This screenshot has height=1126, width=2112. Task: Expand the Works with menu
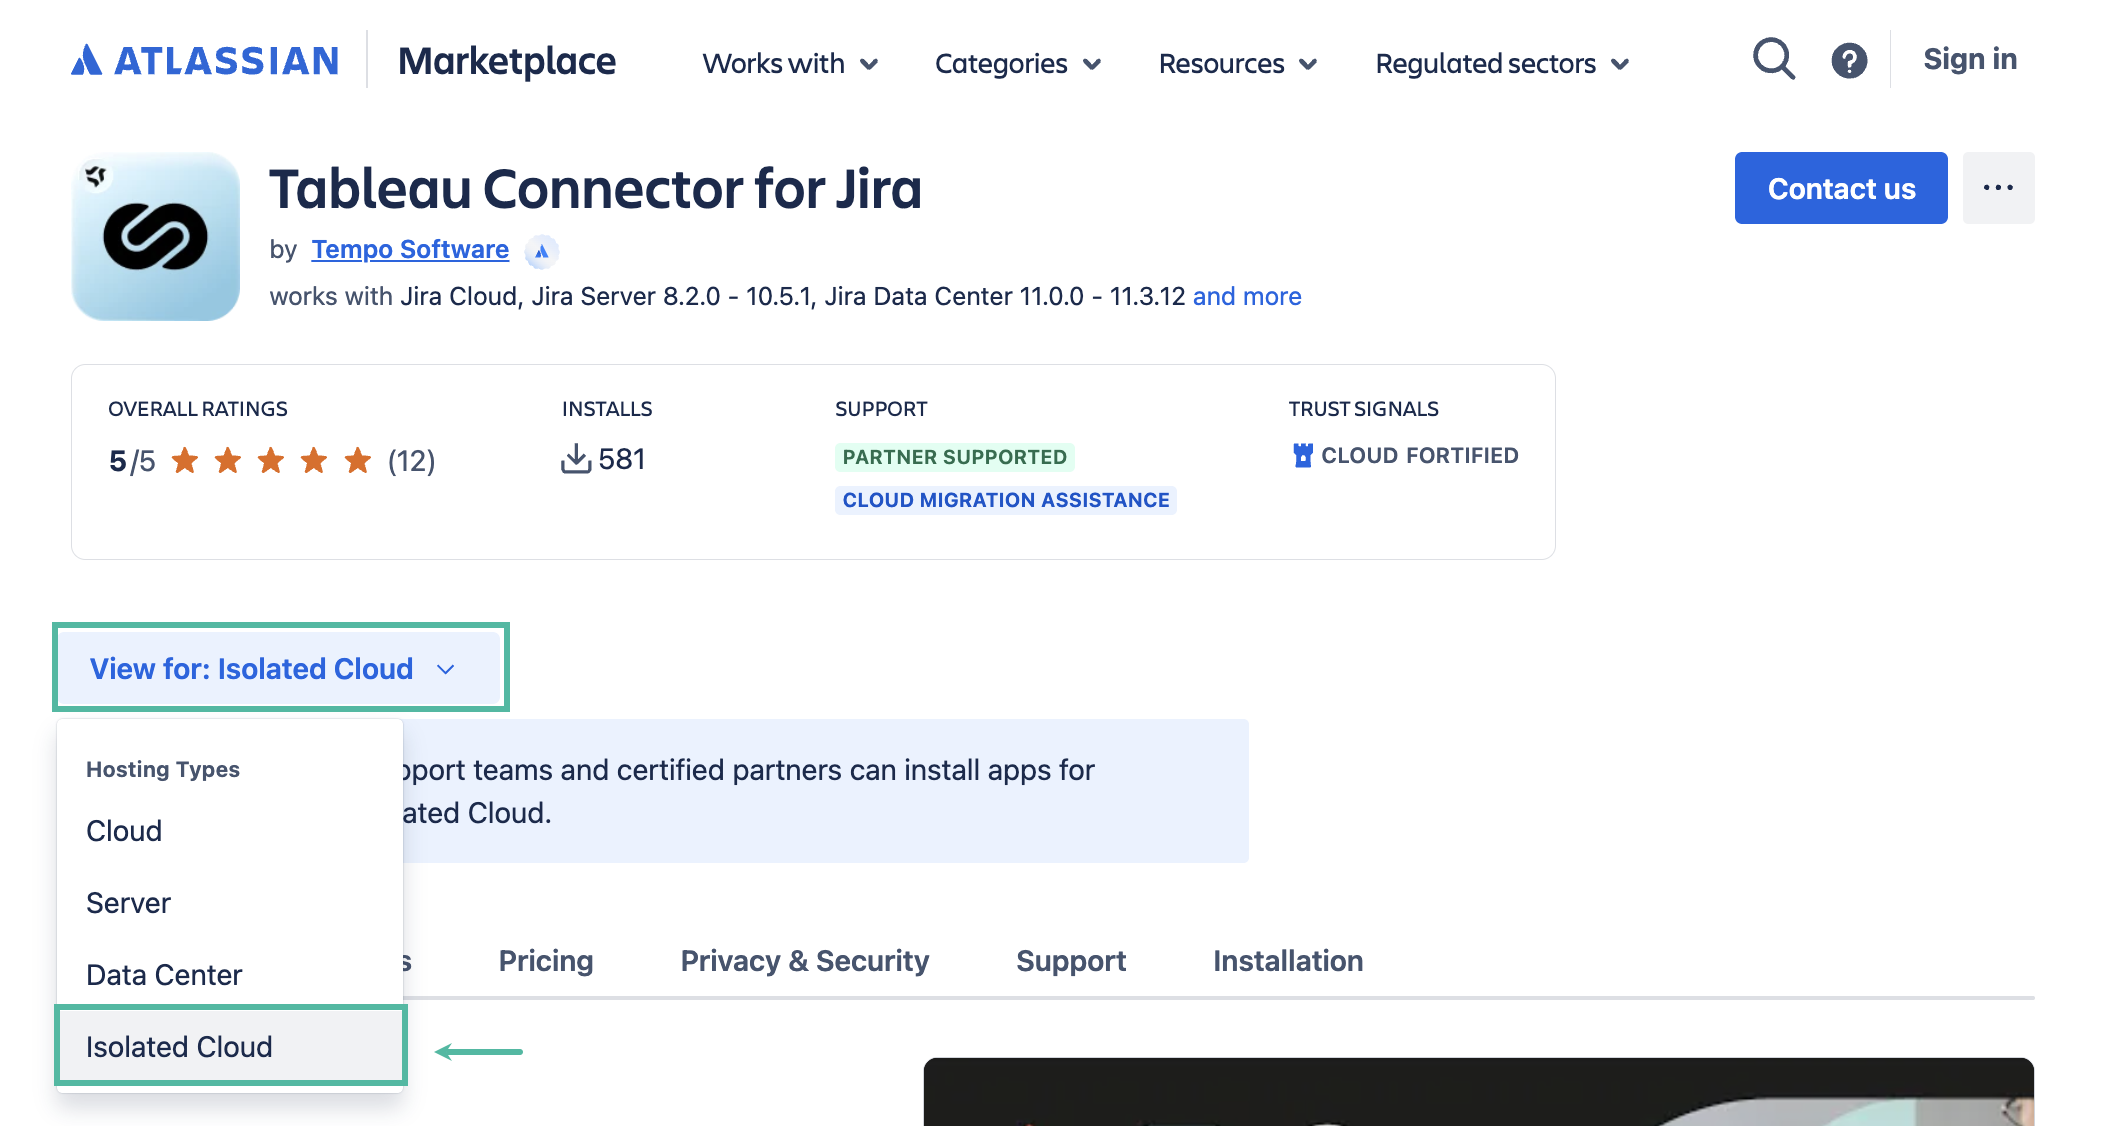(790, 63)
